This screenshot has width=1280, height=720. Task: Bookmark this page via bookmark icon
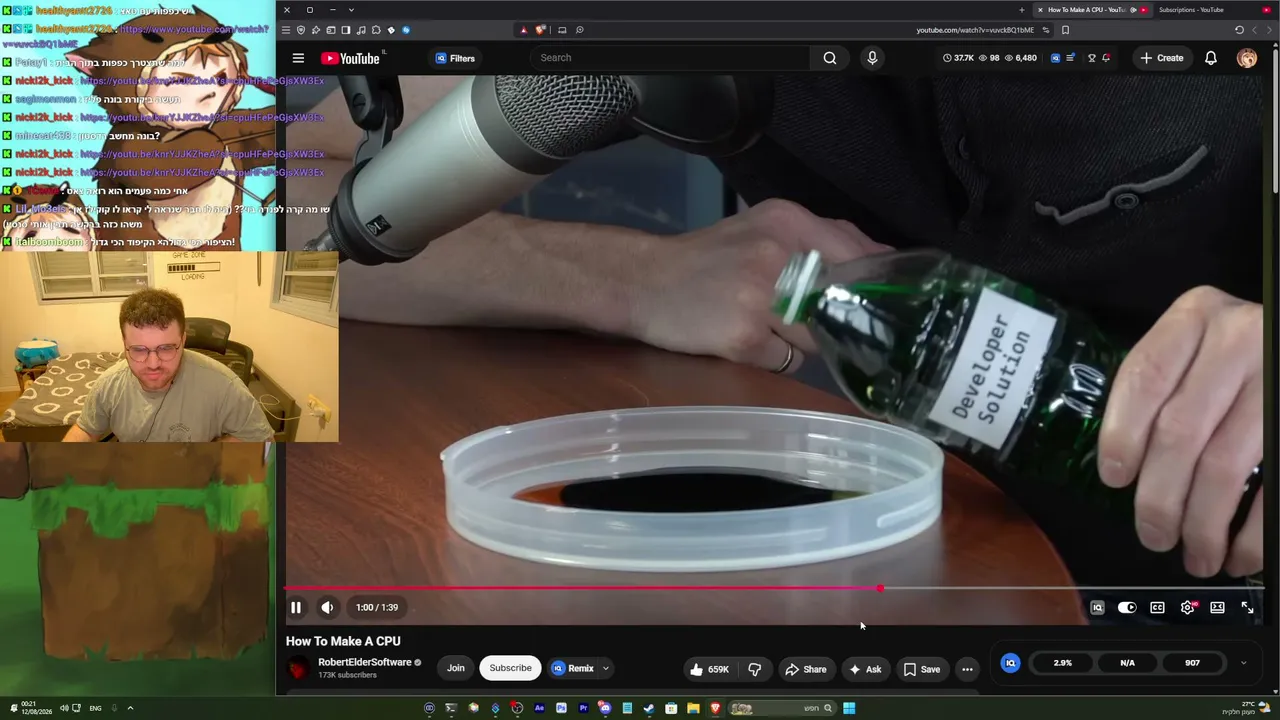point(1065,30)
